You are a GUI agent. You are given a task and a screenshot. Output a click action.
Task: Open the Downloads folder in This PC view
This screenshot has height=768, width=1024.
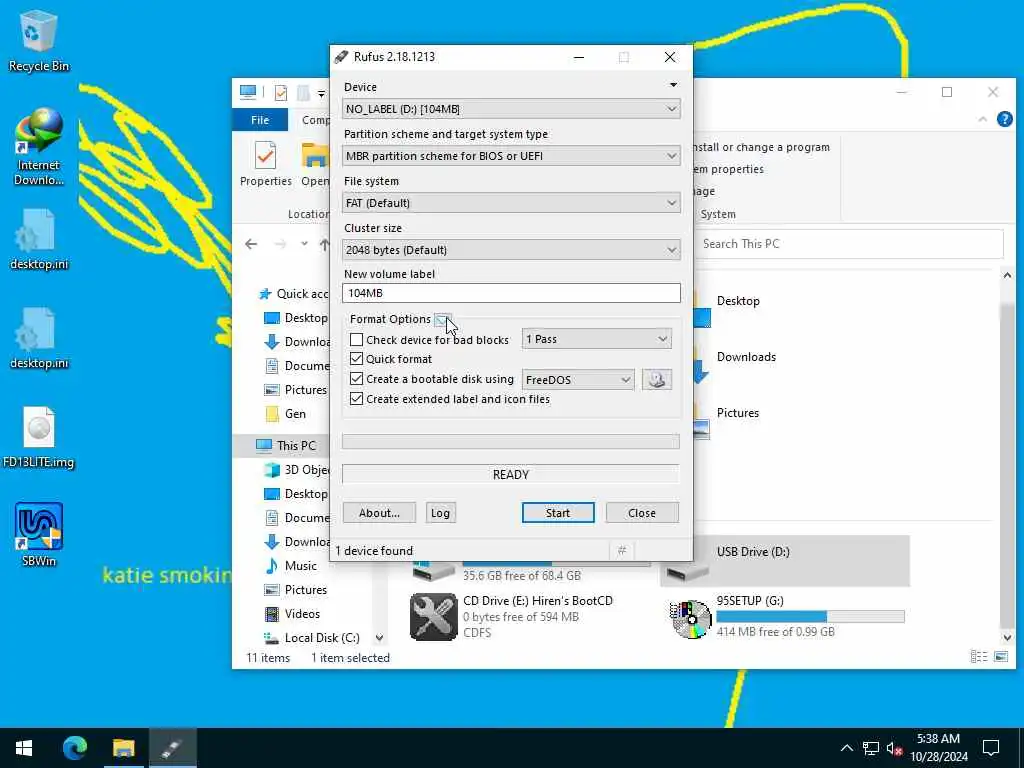746,357
